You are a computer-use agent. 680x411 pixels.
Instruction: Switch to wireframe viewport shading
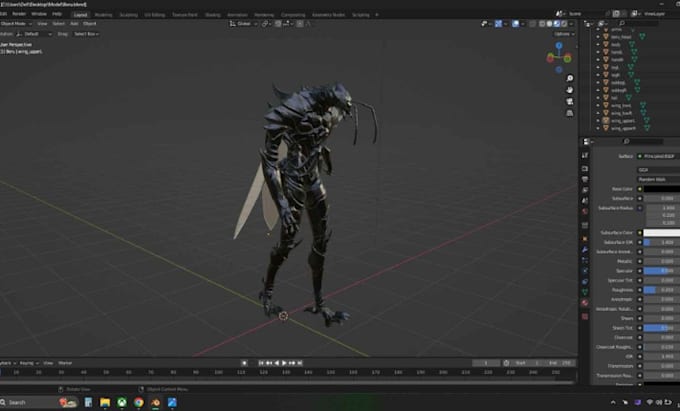coord(542,24)
